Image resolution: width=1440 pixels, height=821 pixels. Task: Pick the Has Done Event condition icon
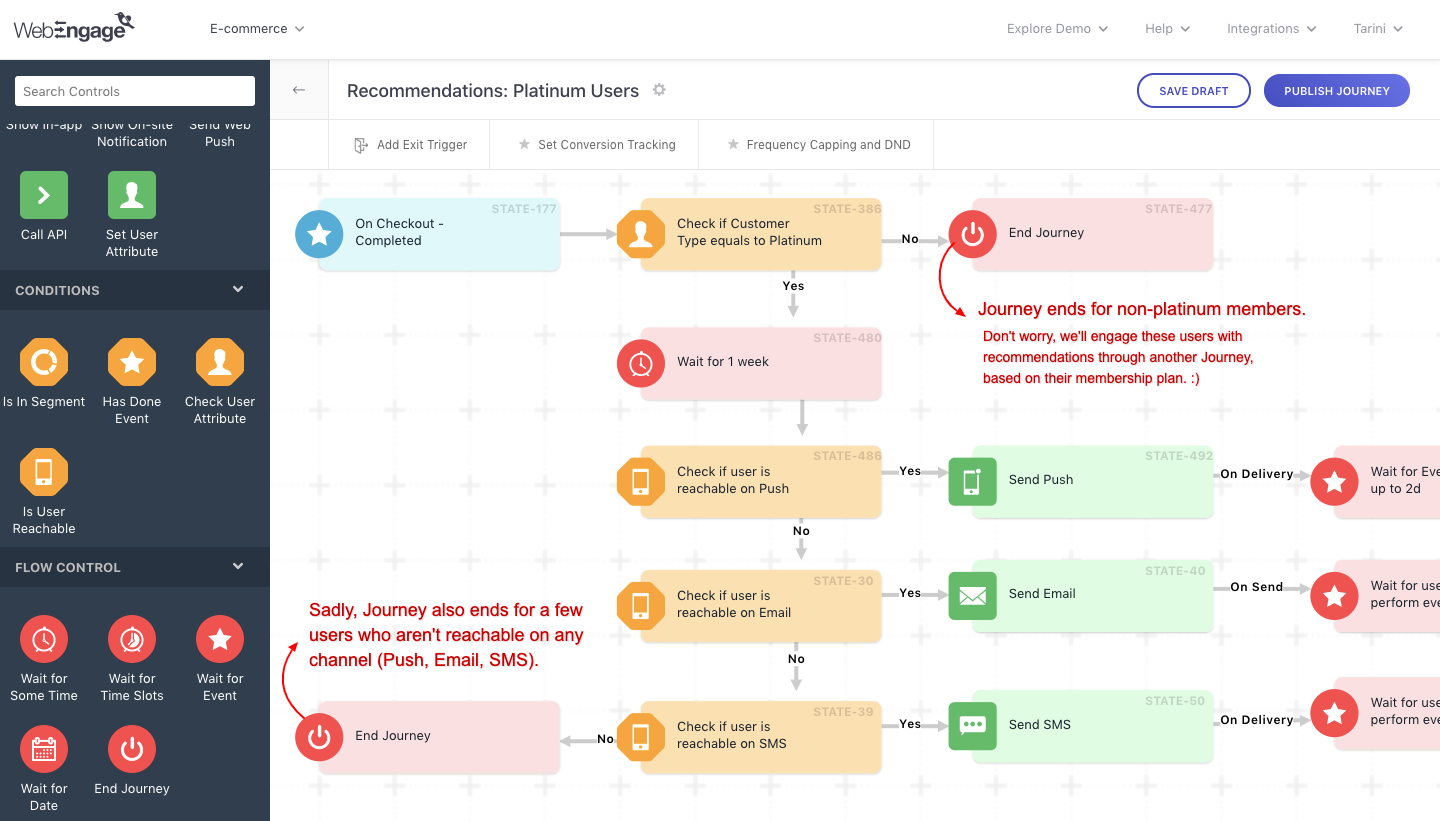point(132,362)
